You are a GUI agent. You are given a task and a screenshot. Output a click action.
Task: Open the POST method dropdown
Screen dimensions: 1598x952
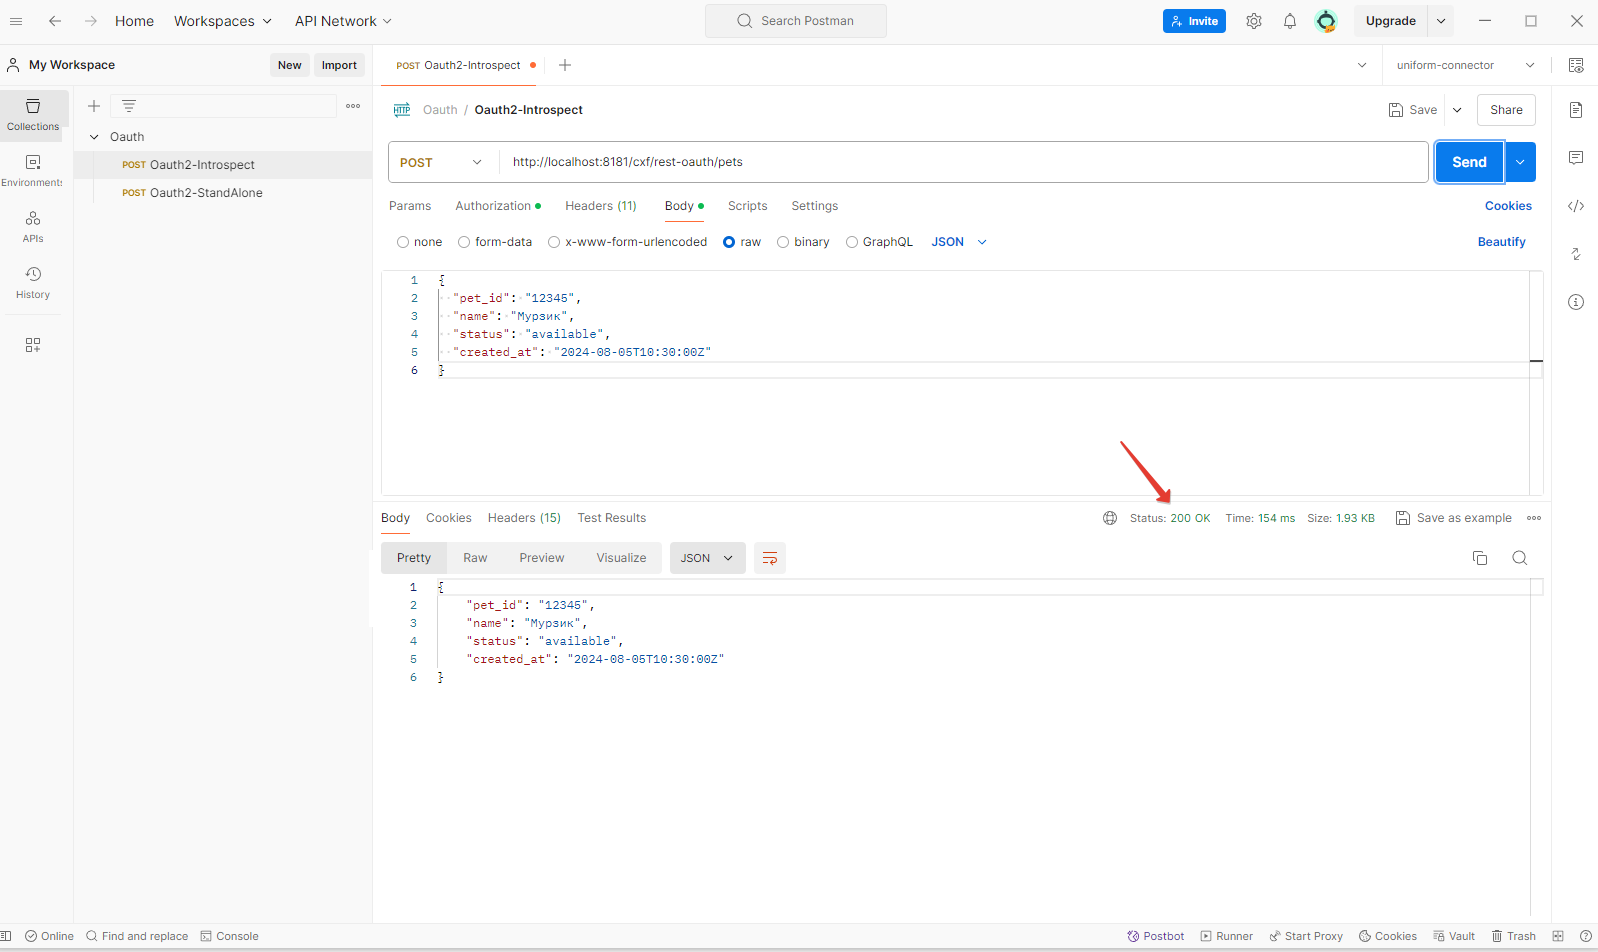441,162
